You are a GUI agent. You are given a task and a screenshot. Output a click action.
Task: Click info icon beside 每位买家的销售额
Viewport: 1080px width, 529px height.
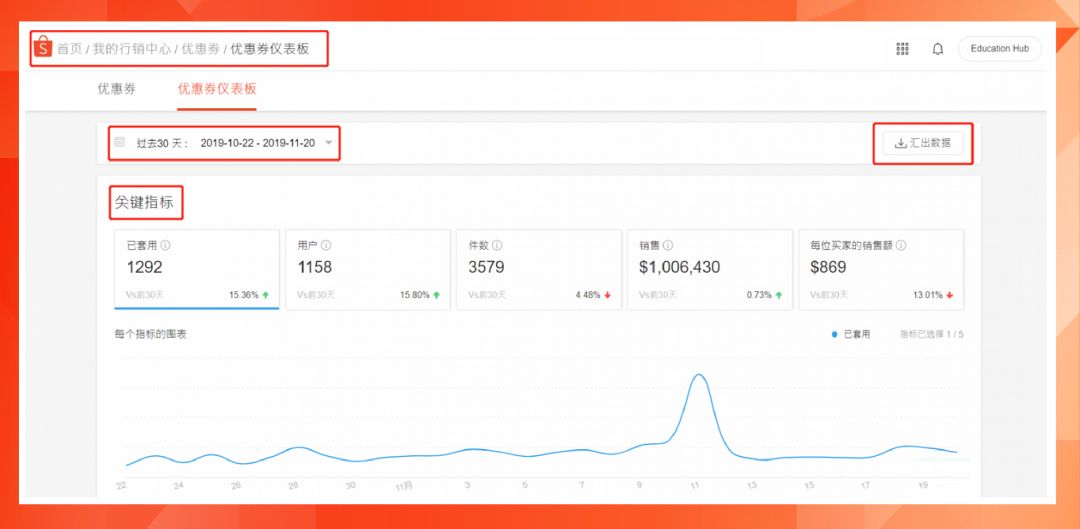(x=901, y=245)
